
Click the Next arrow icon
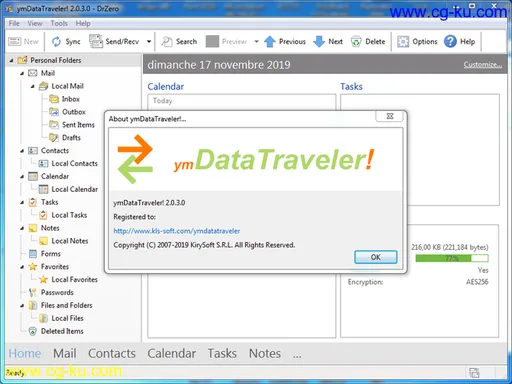[319, 42]
